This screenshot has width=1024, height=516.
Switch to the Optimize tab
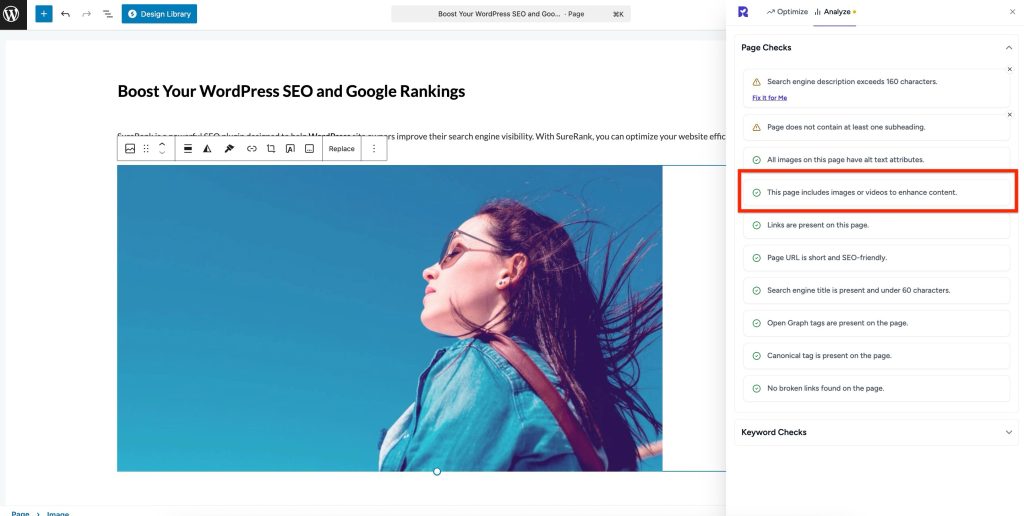[786, 12]
